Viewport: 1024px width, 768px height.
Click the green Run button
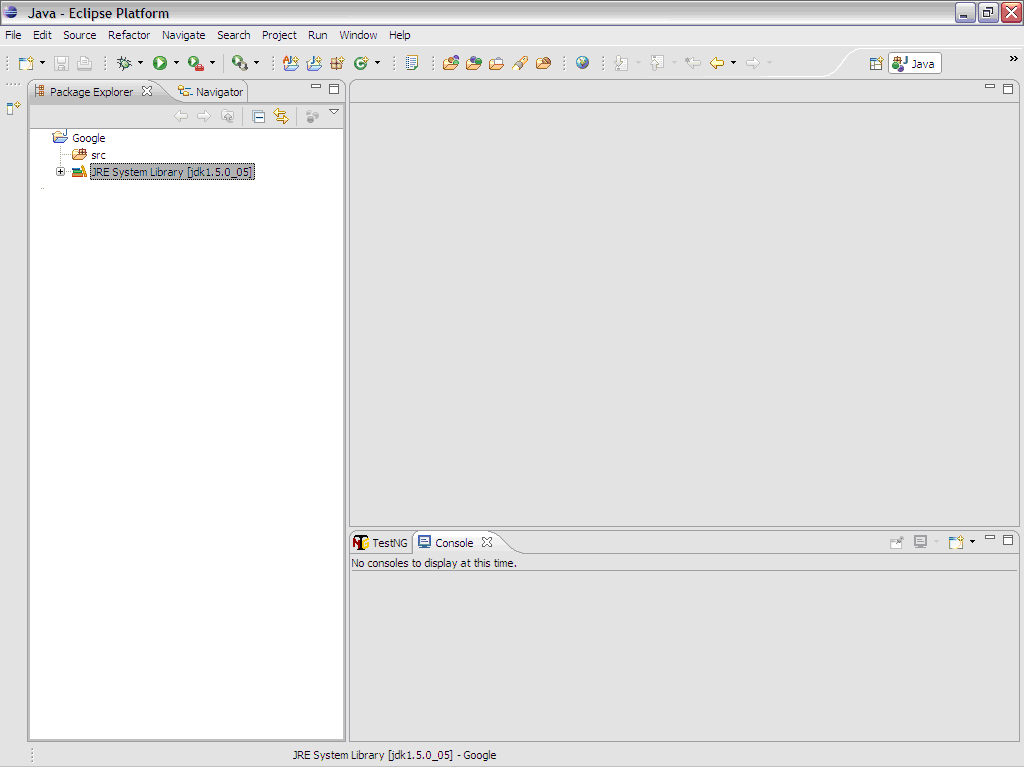point(160,63)
